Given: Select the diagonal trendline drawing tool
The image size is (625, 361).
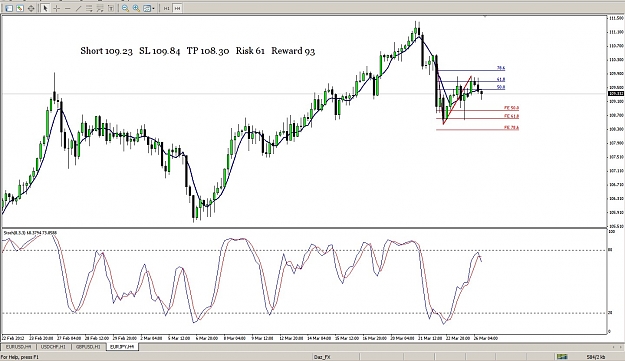Looking at the screenshot, I should click(x=78, y=8).
